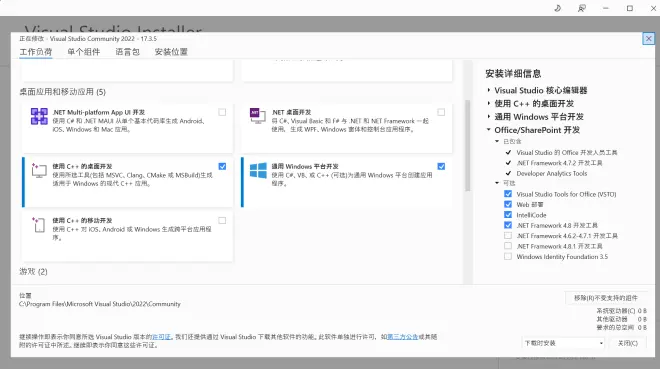Open the feedback icon in the title bar
660x369 pixels.
coord(582,8)
